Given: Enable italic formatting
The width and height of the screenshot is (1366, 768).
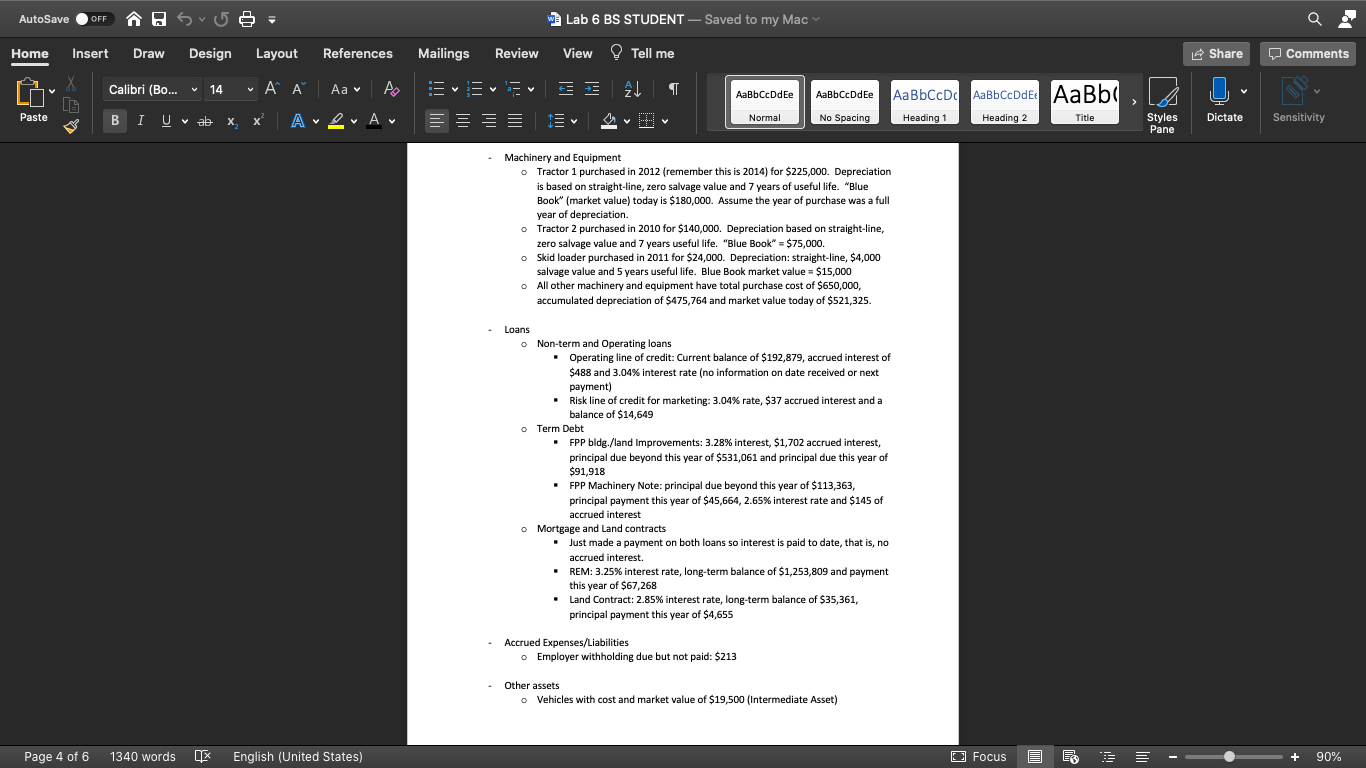Looking at the screenshot, I should (139, 121).
